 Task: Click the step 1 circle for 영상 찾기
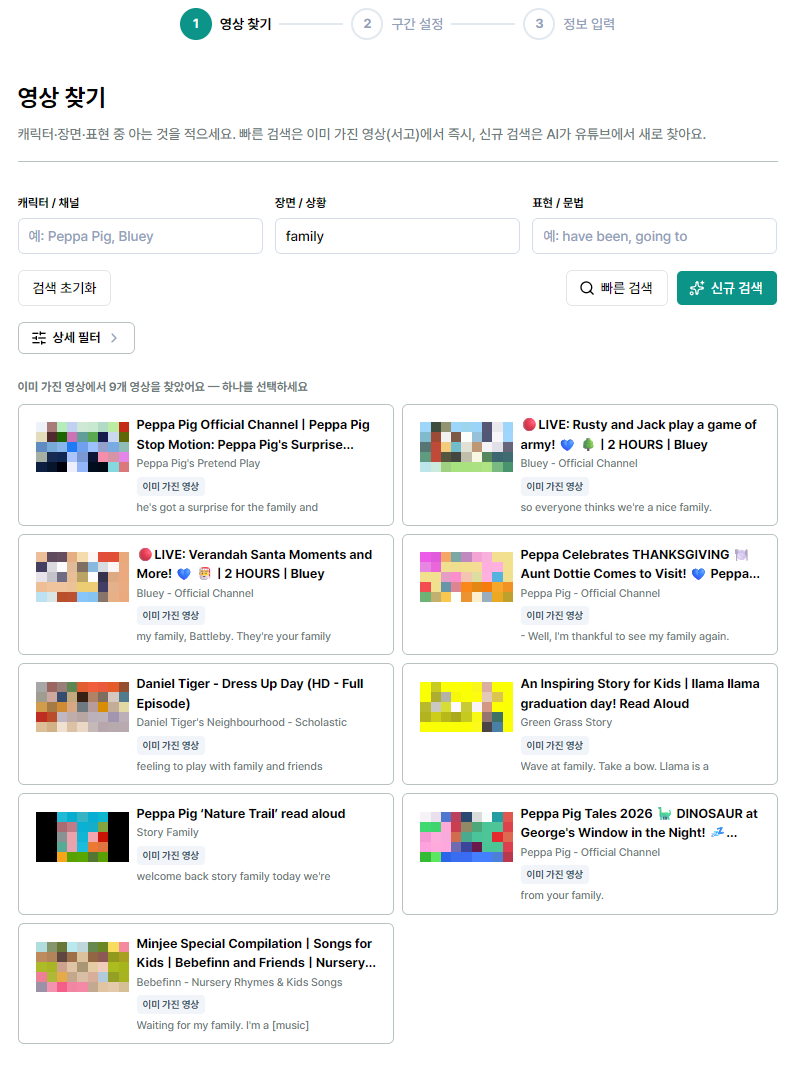[196, 24]
